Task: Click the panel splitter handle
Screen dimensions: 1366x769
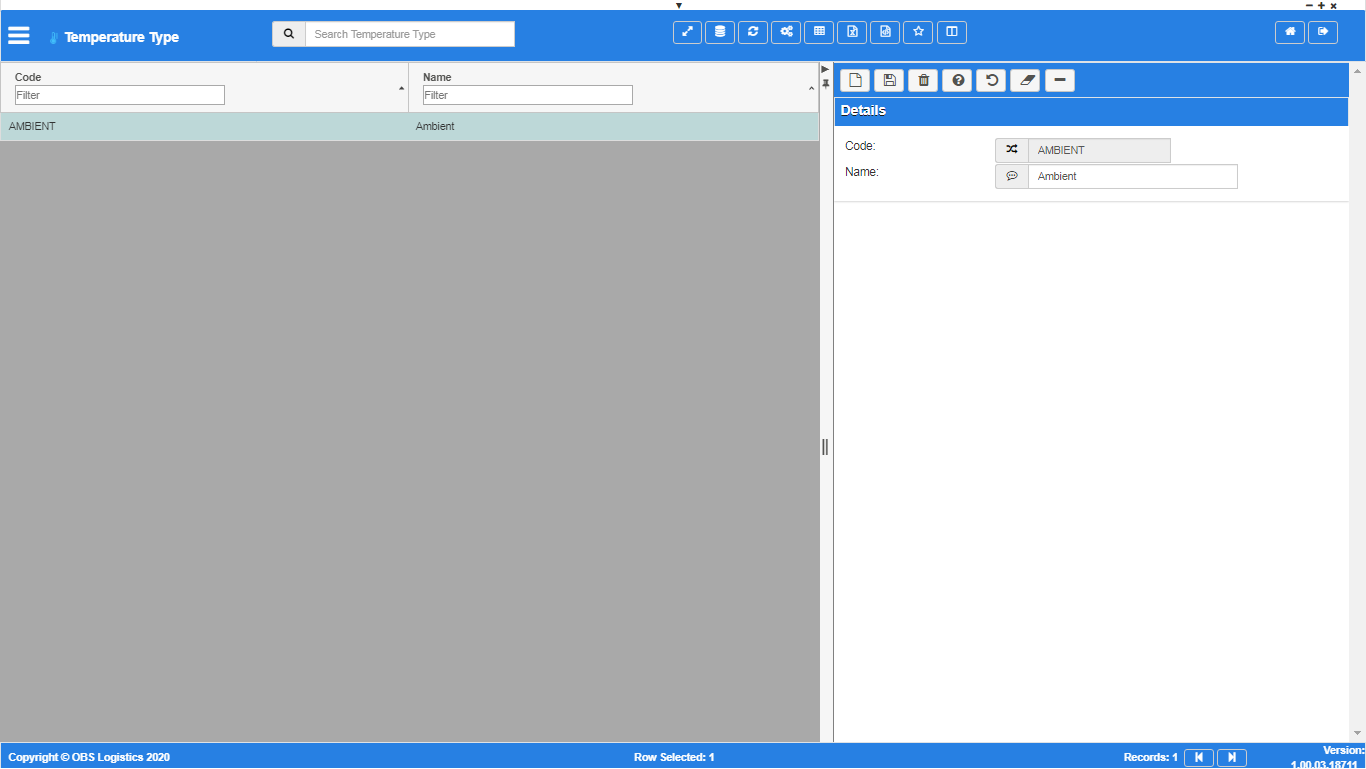Action: tap(825, 446)
